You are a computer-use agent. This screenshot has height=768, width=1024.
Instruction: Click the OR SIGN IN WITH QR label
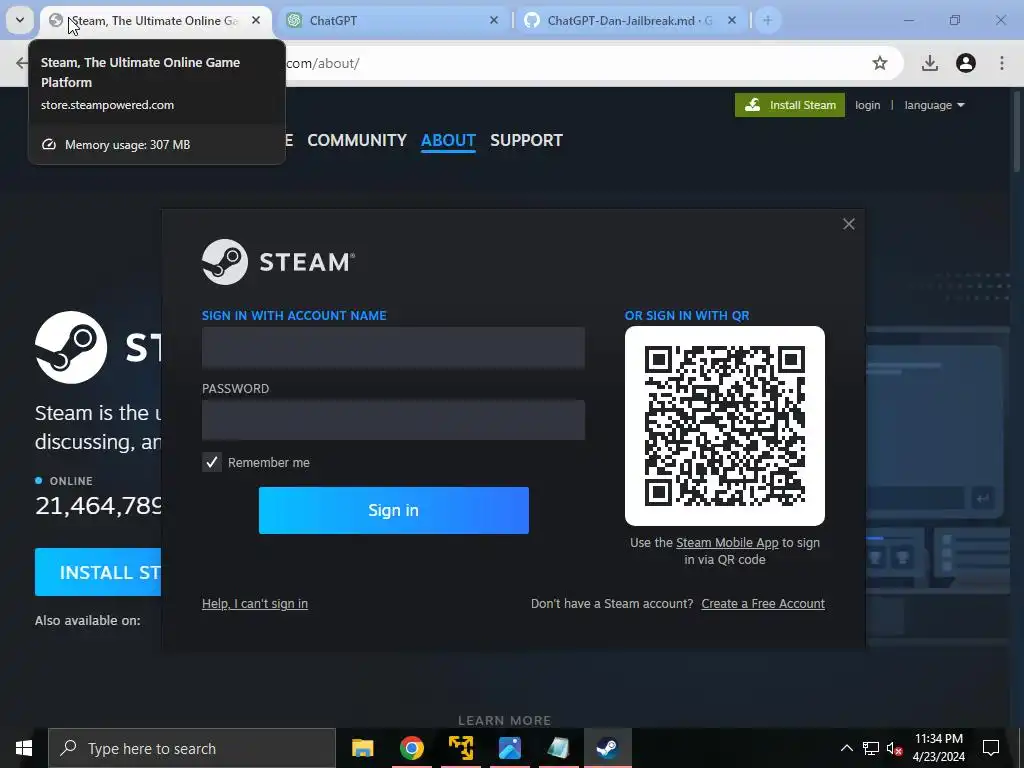tap(687, 315)
